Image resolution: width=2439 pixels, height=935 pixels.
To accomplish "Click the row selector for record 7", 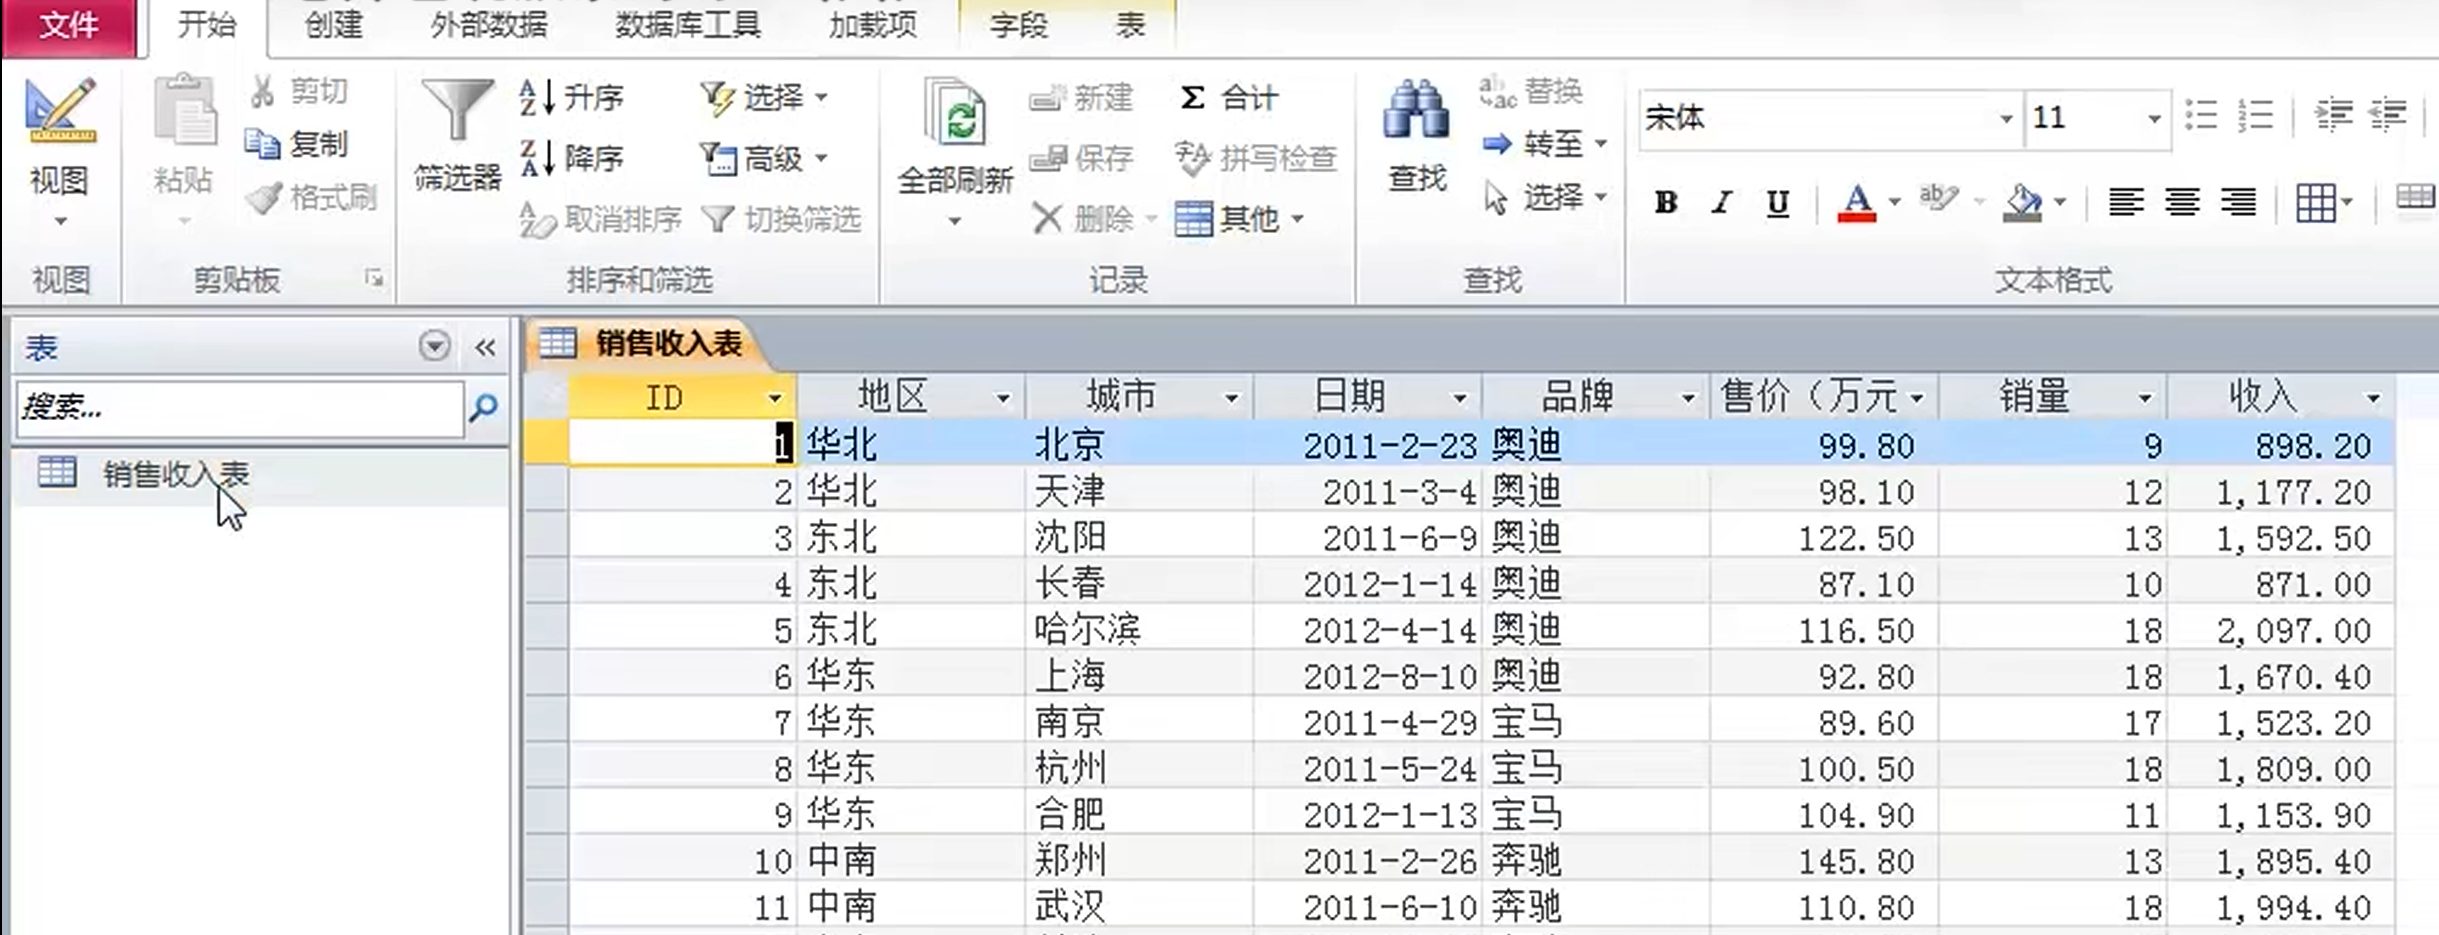I will point(546,722).
